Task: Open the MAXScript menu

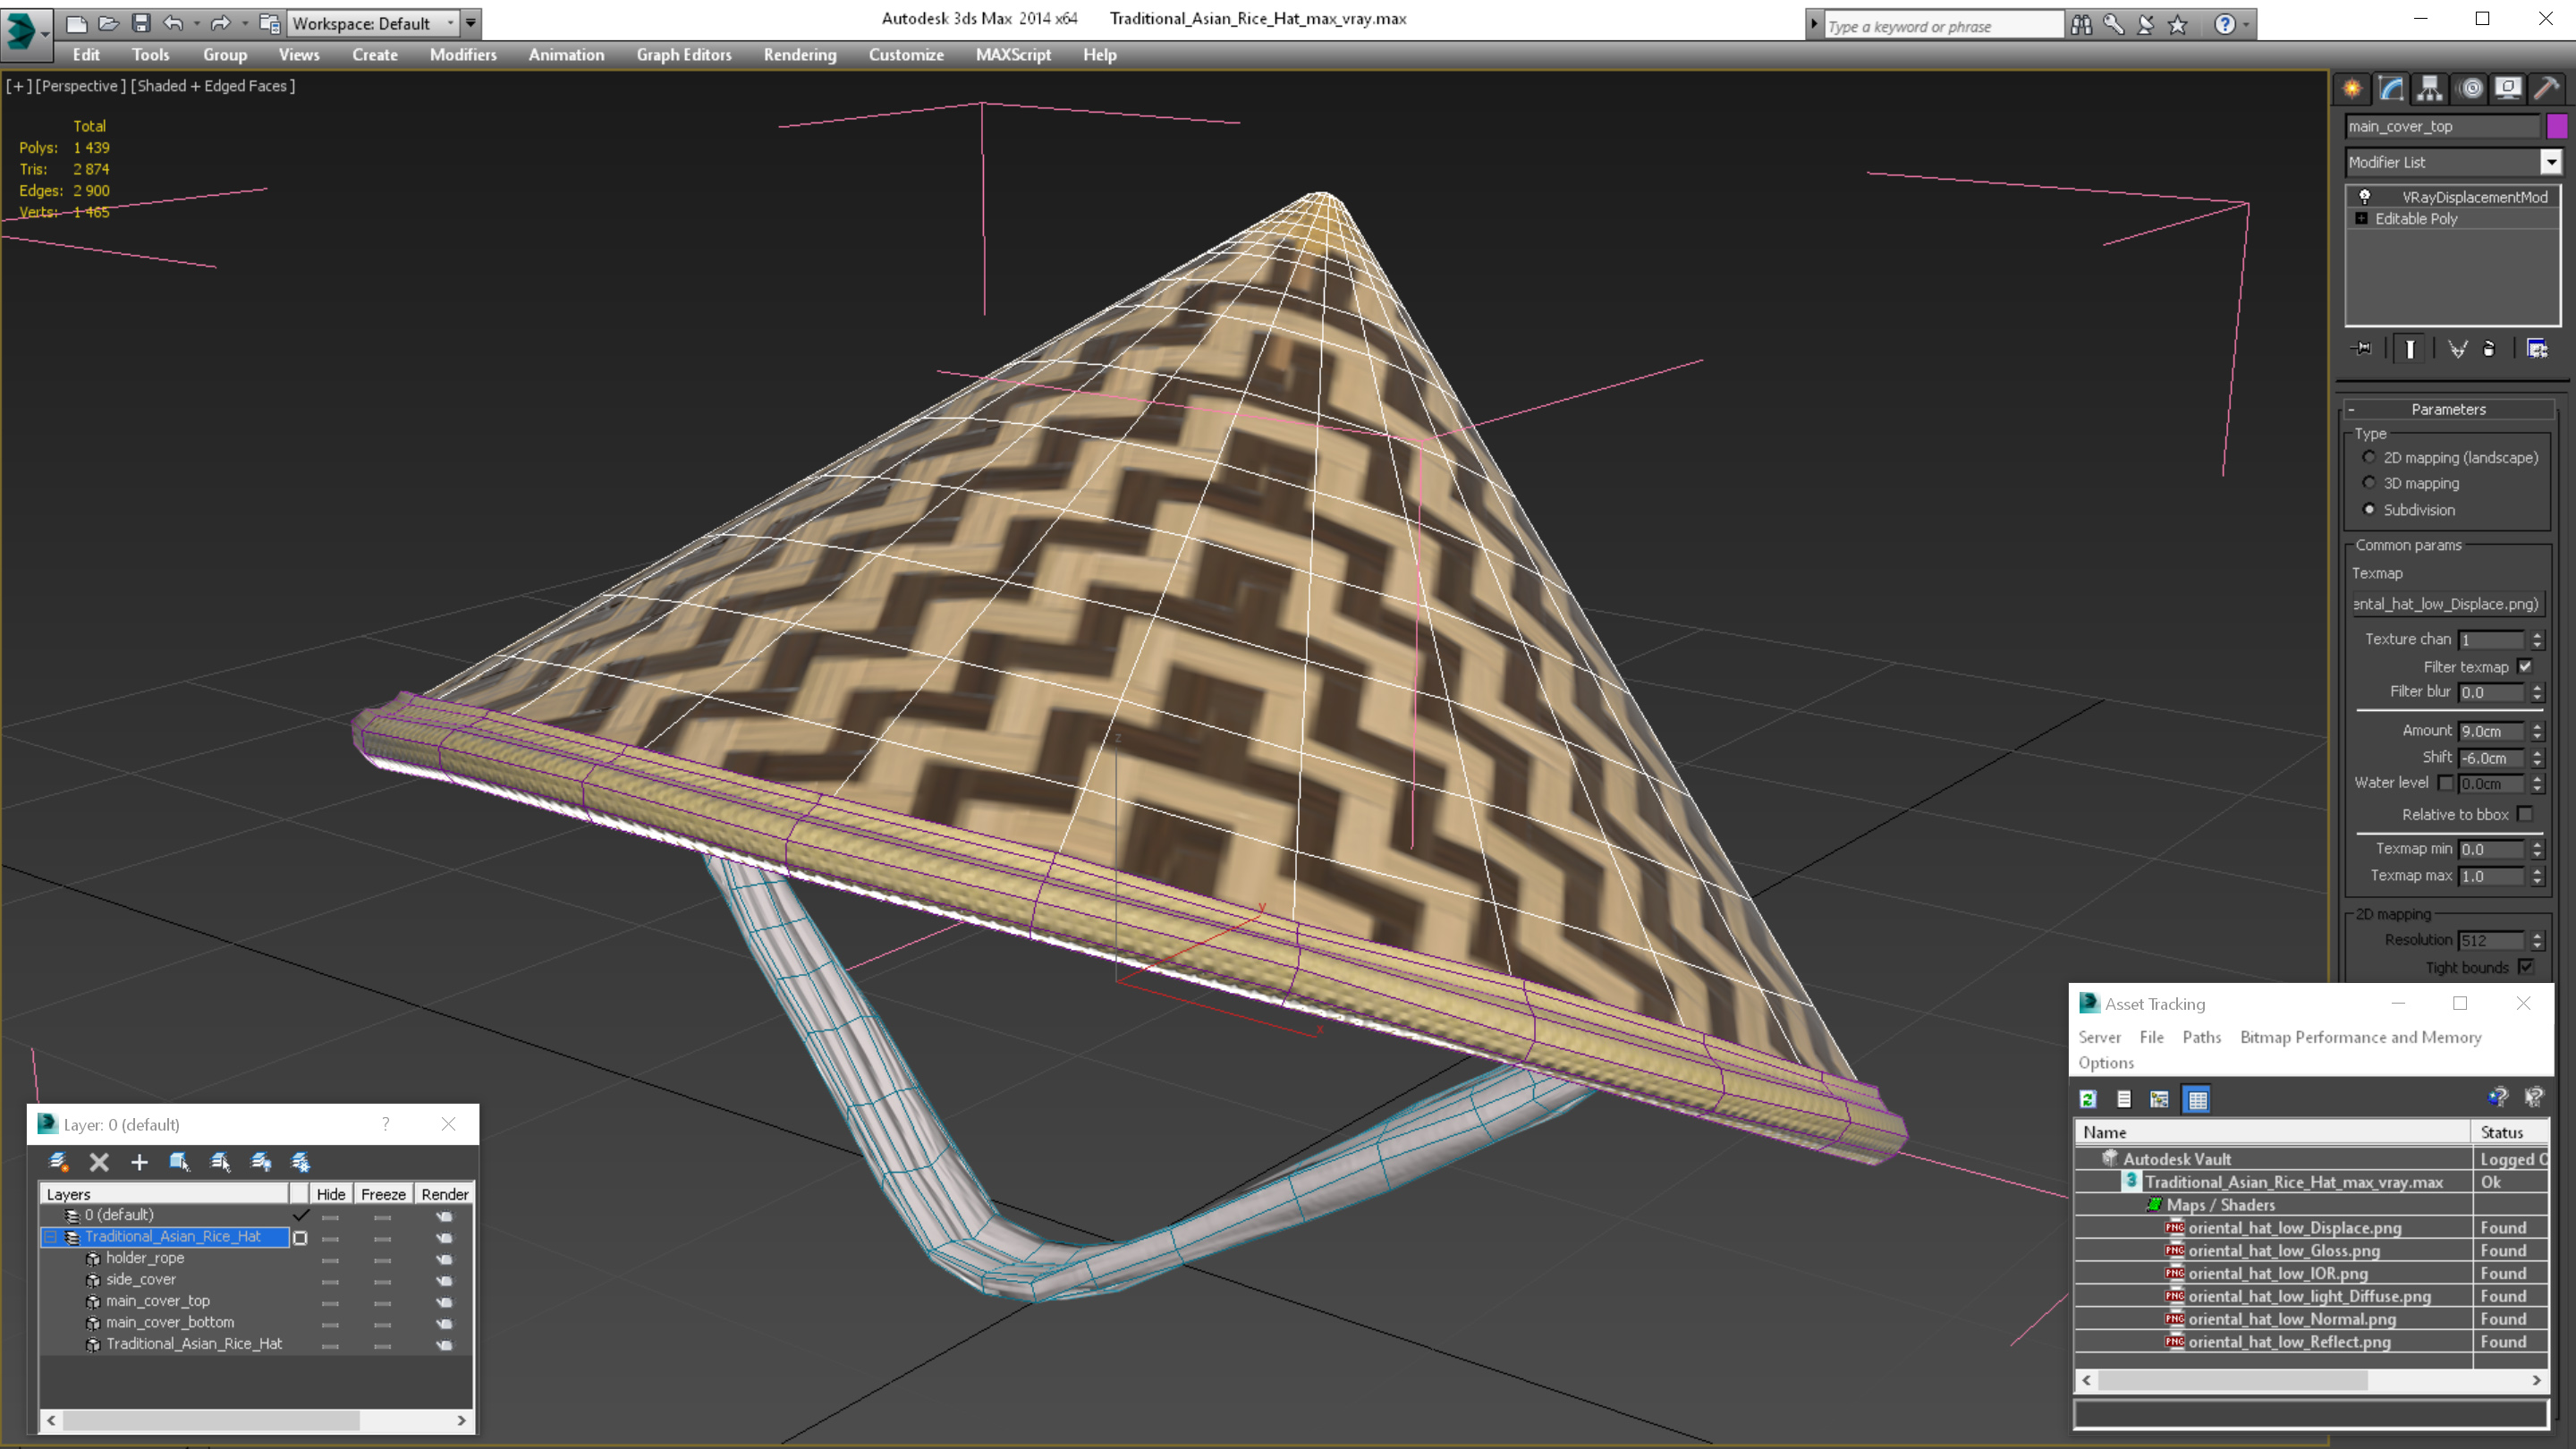Action: point(1013,55)
